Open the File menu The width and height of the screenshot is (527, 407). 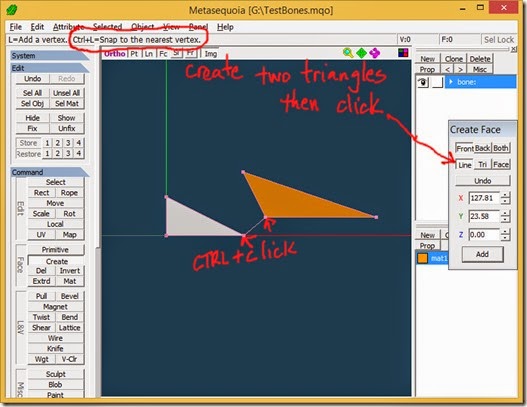click(x=15, y=27)
